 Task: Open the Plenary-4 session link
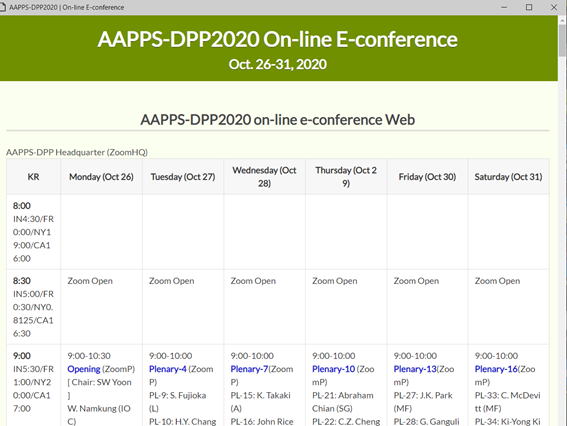point(167,369)
